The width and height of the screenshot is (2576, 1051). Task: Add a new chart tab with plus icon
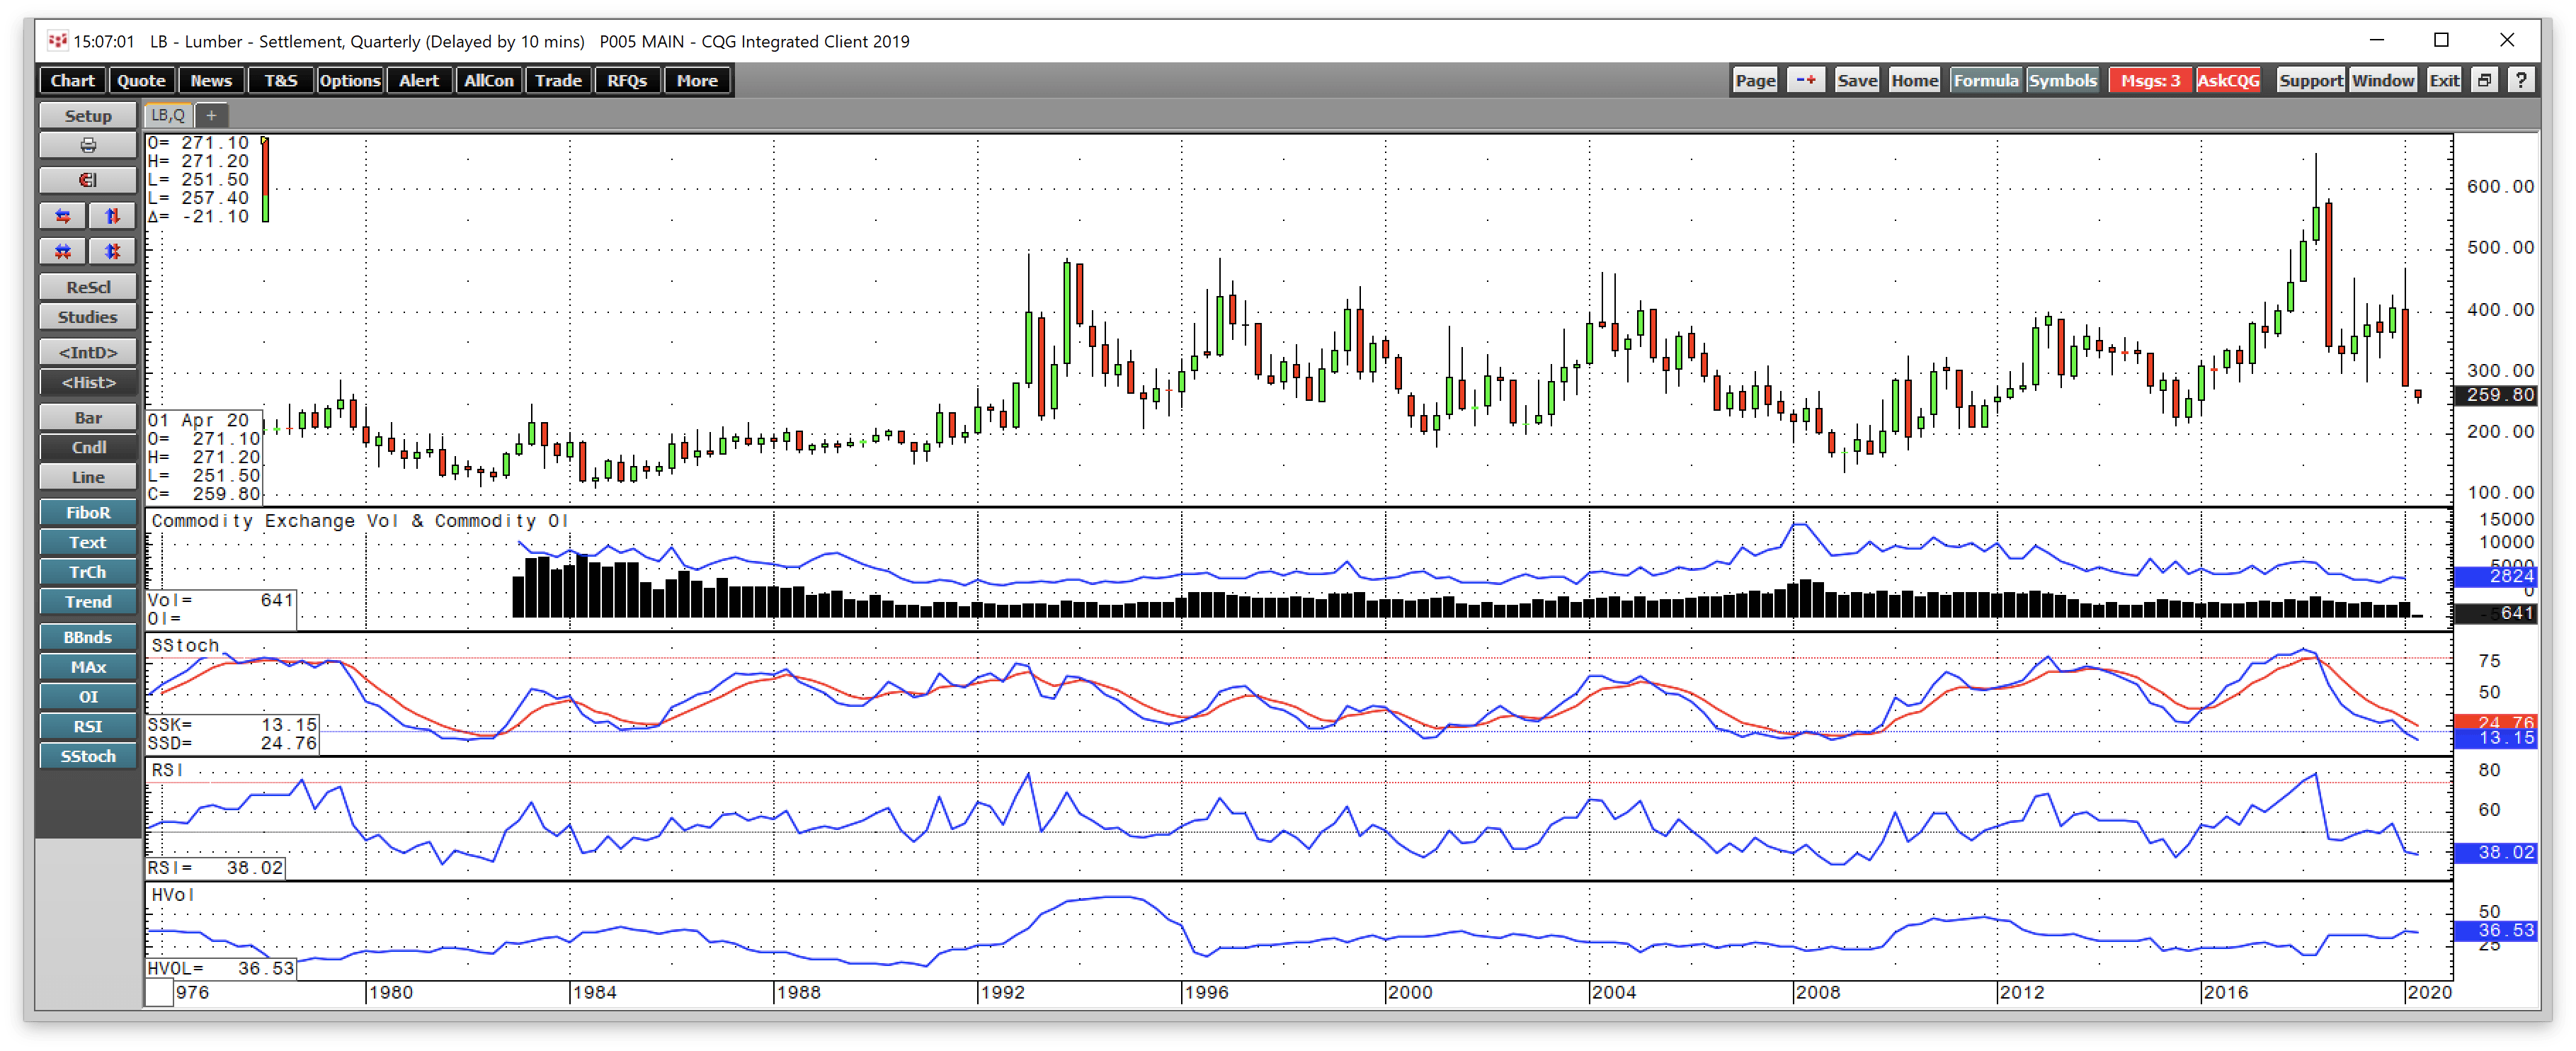point(211,116)
